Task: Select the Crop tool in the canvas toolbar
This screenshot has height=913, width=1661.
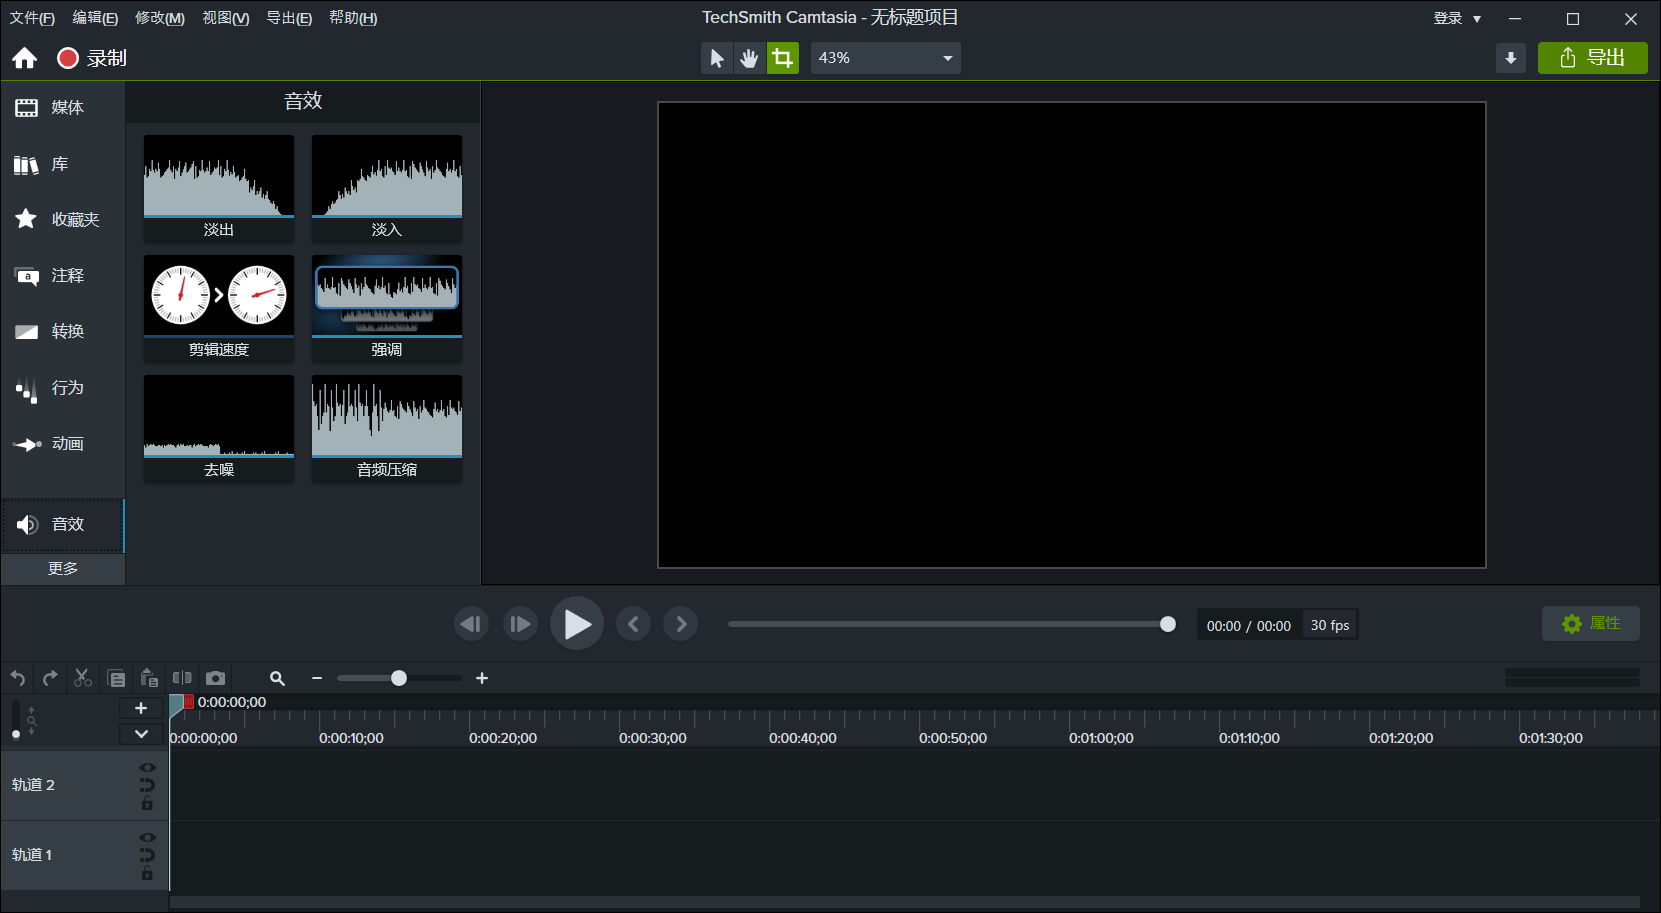Action: [783, 58]
